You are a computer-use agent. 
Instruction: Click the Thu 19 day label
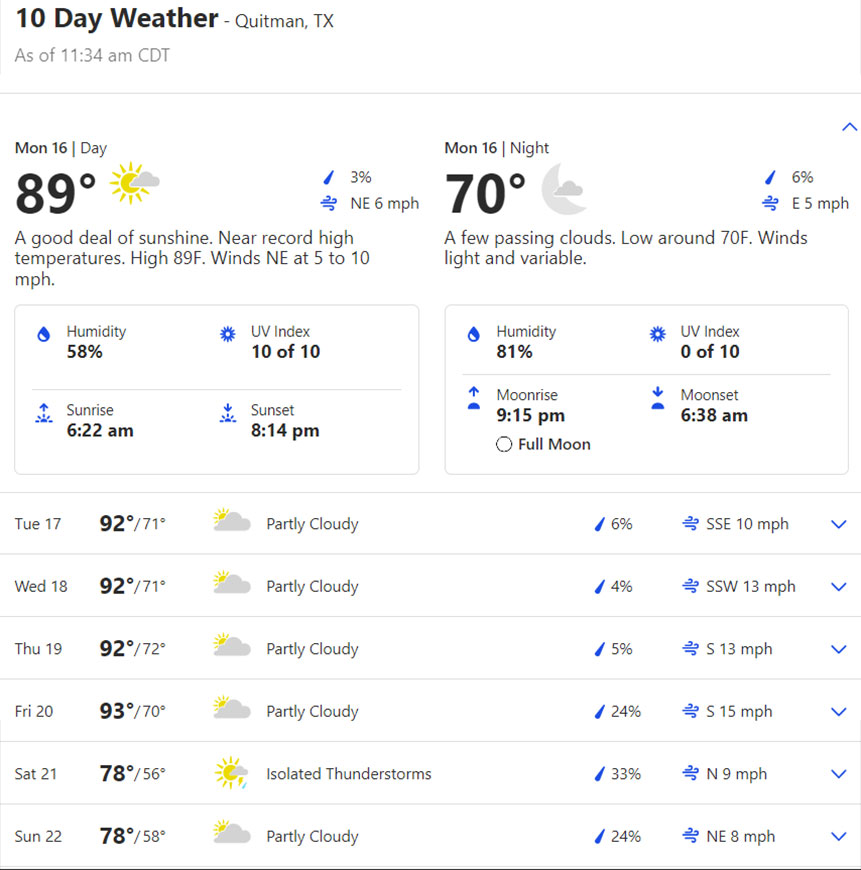click(38, 649)
